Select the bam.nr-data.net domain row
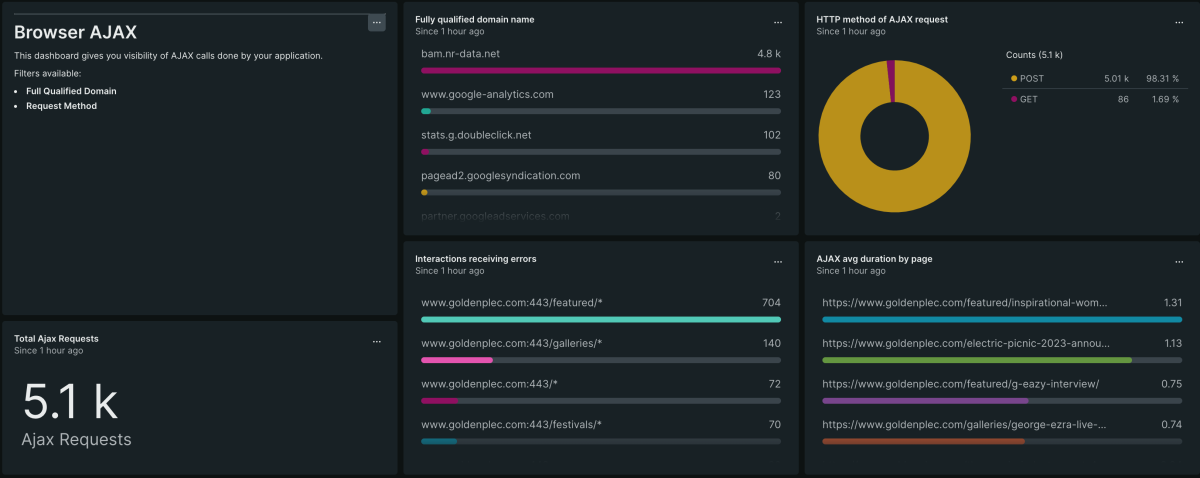The image size is (1200, 478). click(x=600, y=60)
